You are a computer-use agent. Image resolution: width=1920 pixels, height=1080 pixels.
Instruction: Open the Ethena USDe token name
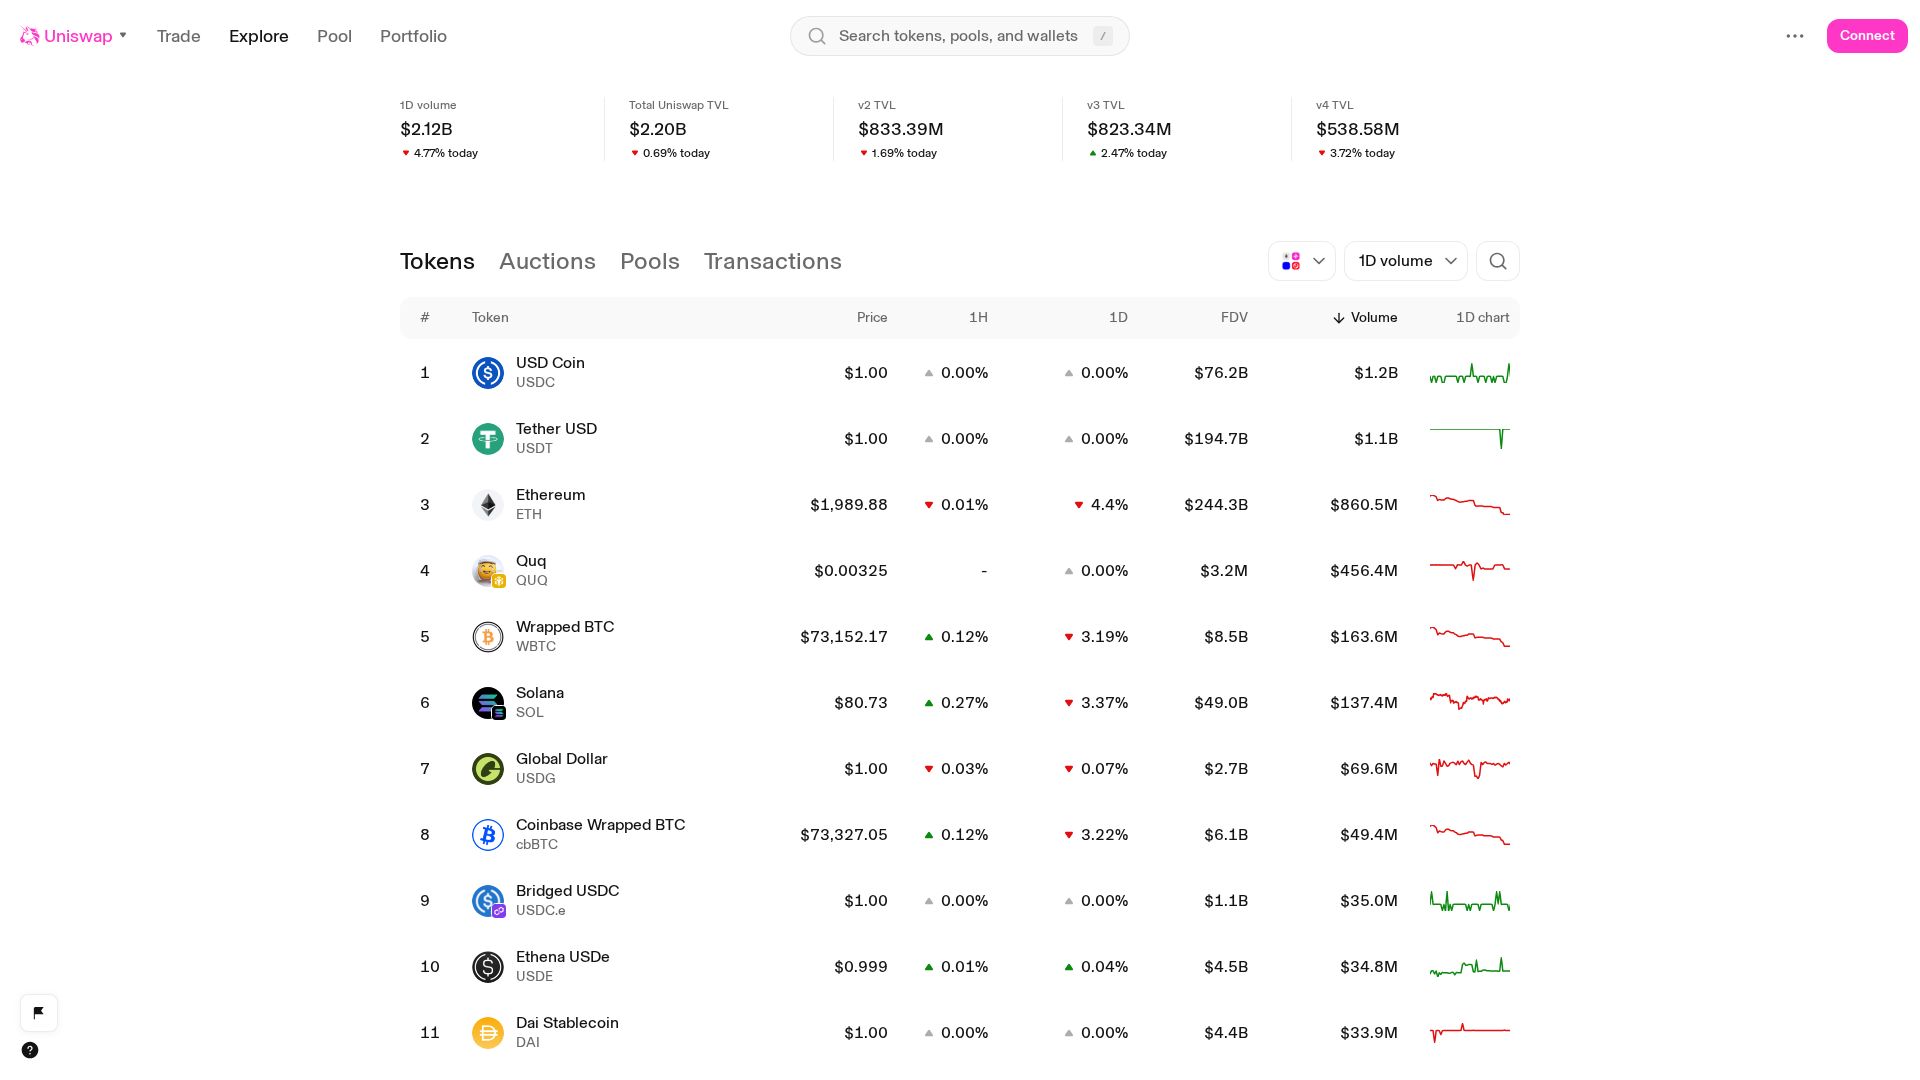click(563, 957)
